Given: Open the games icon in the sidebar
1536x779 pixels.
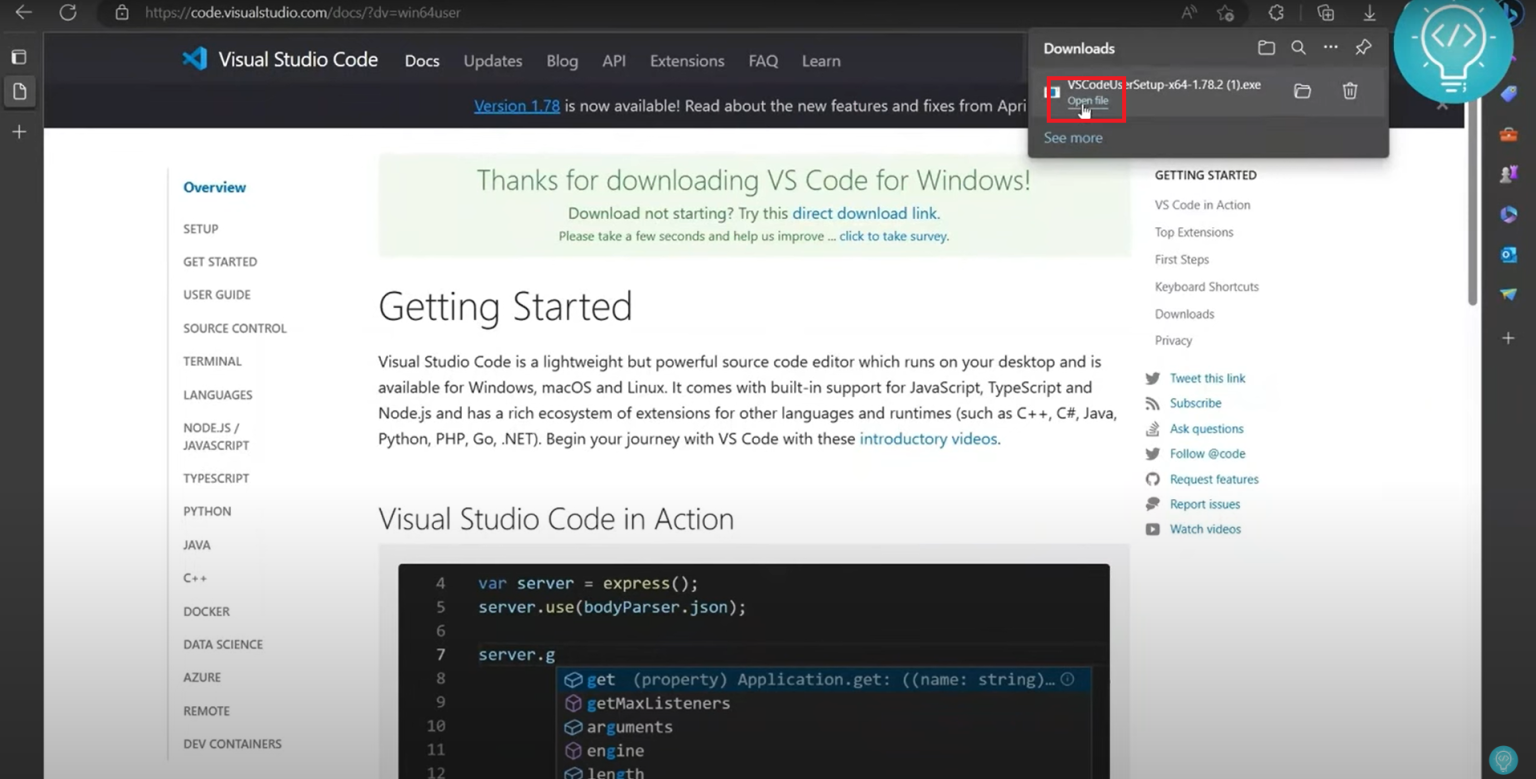Looking at the screenshot, I should 1508,173.
